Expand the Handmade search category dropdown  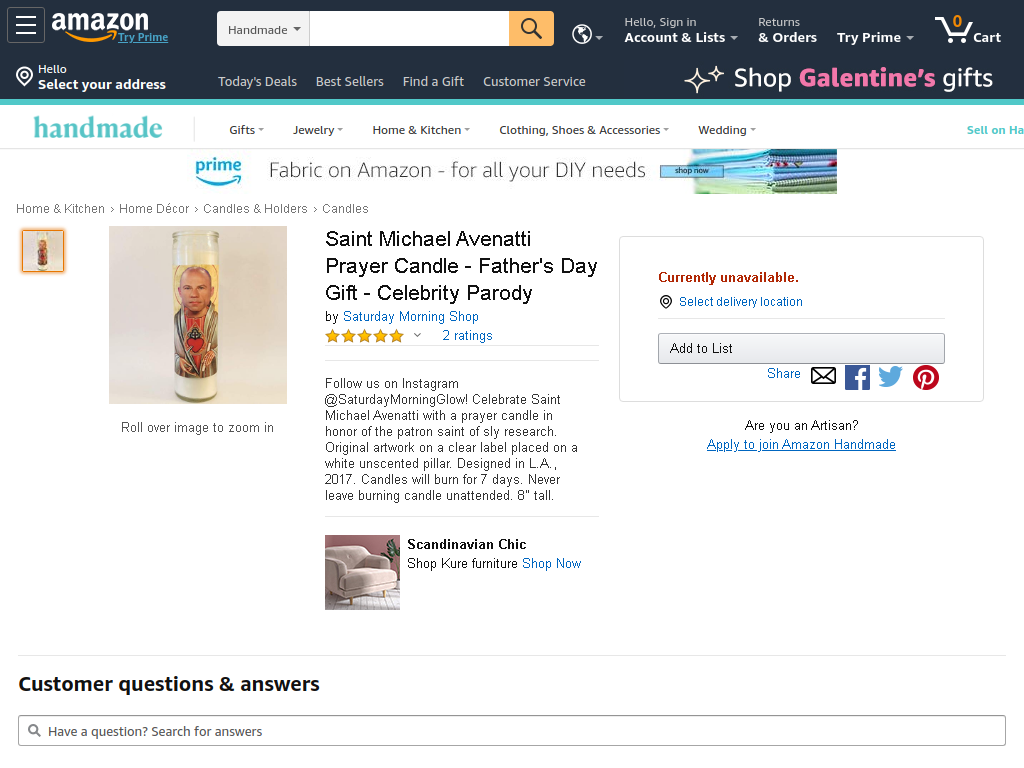263,29
